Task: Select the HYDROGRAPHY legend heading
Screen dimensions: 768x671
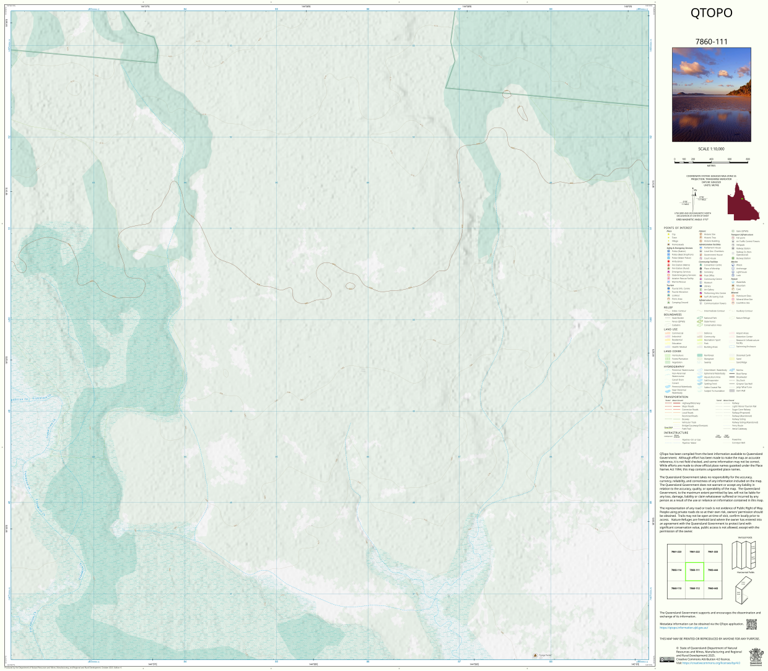Action: 674,366
